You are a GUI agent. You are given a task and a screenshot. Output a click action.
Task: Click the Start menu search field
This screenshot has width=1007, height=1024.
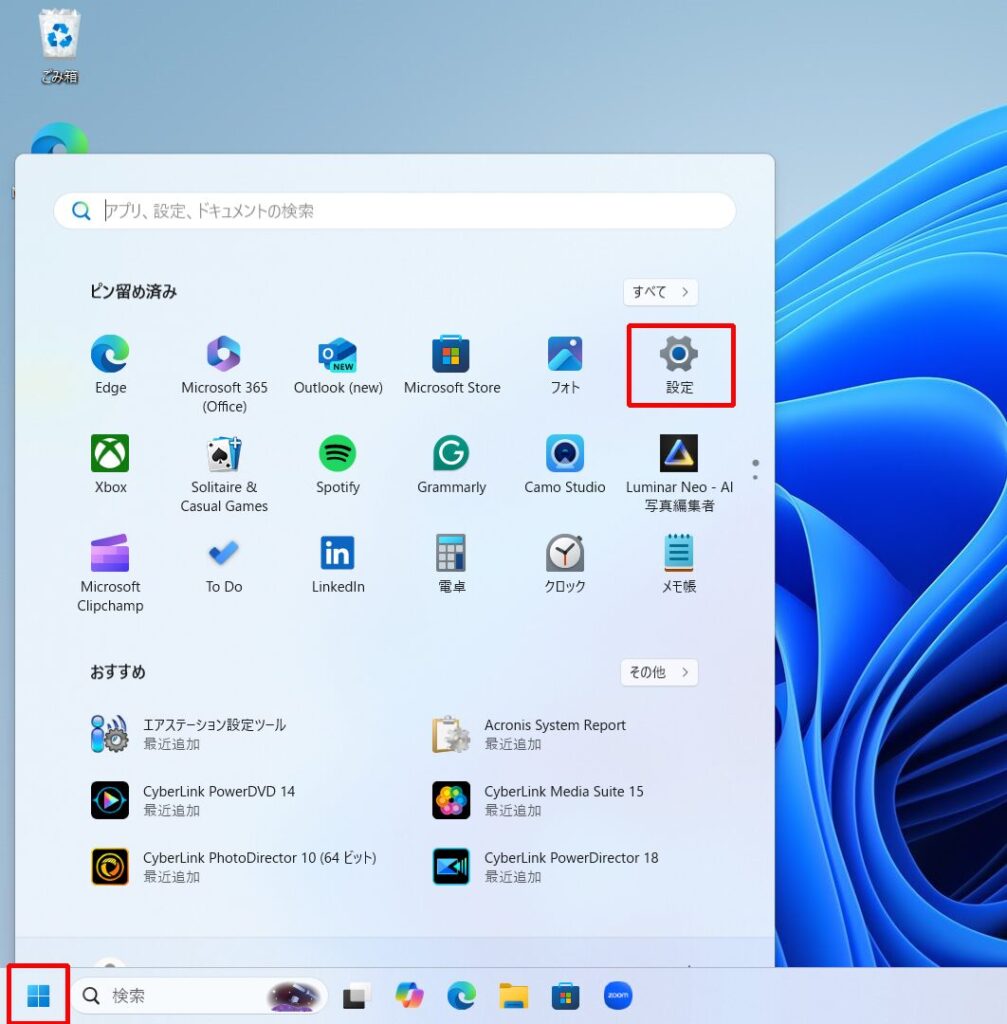coord(394,210)
